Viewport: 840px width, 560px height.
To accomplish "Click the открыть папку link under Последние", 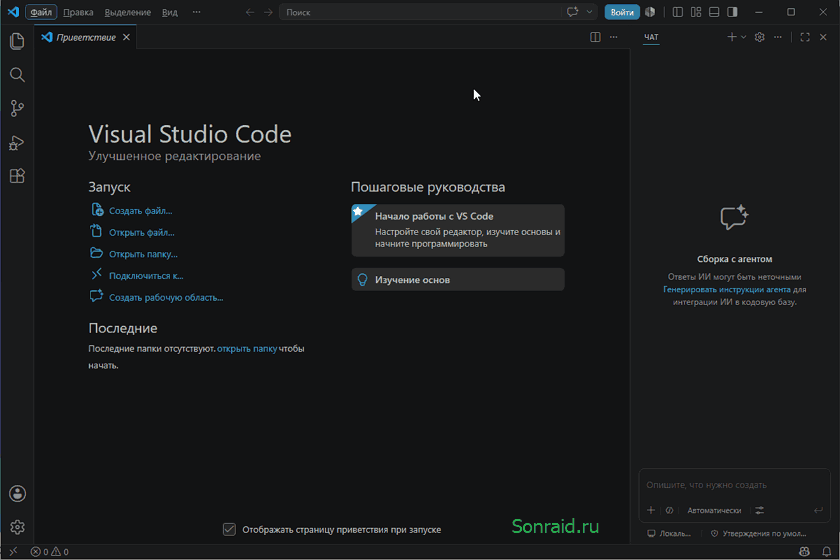I will 247,348.
